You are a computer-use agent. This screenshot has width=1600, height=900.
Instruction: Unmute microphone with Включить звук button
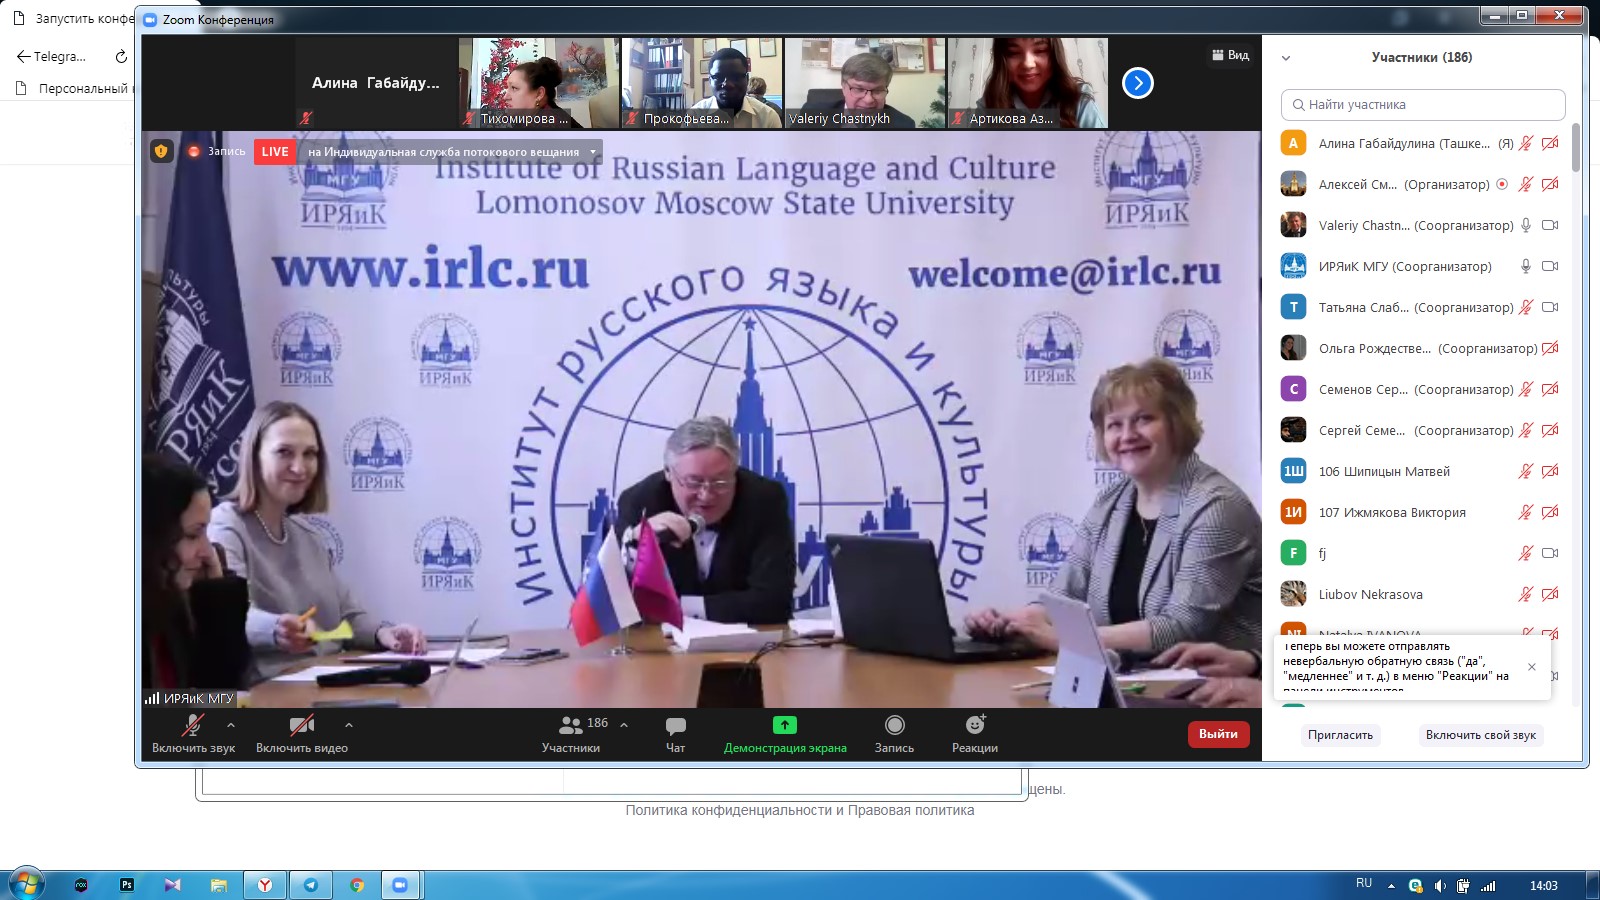click(x=193, y=733)
